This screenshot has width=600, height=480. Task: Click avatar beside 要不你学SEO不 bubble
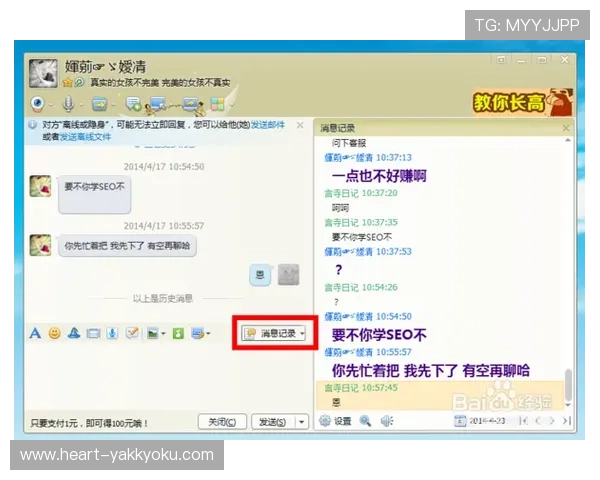[40, 186]
